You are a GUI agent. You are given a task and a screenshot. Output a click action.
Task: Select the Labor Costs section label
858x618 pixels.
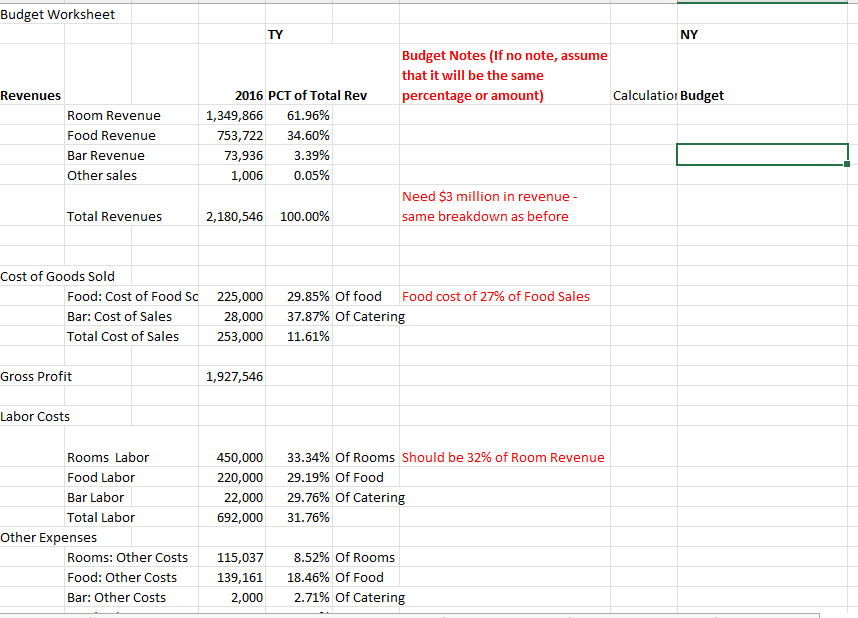click(35, 416)
